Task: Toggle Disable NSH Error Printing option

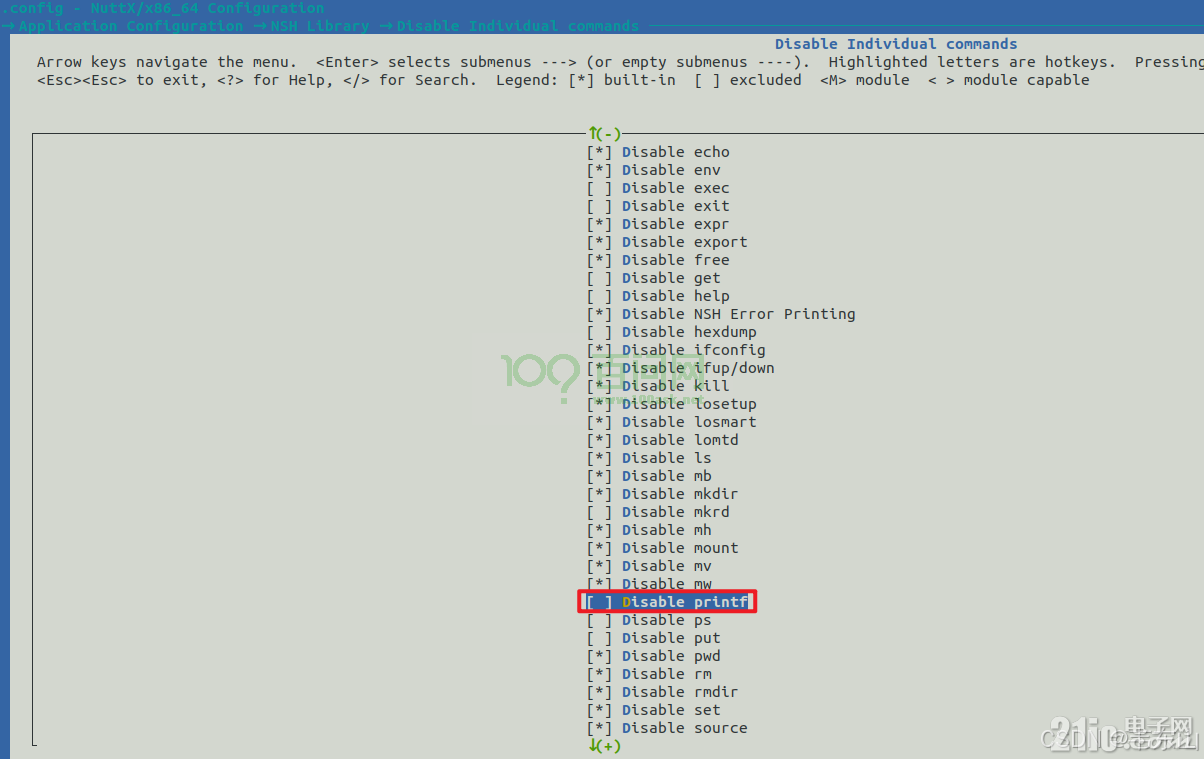Action: coord(721,314)
